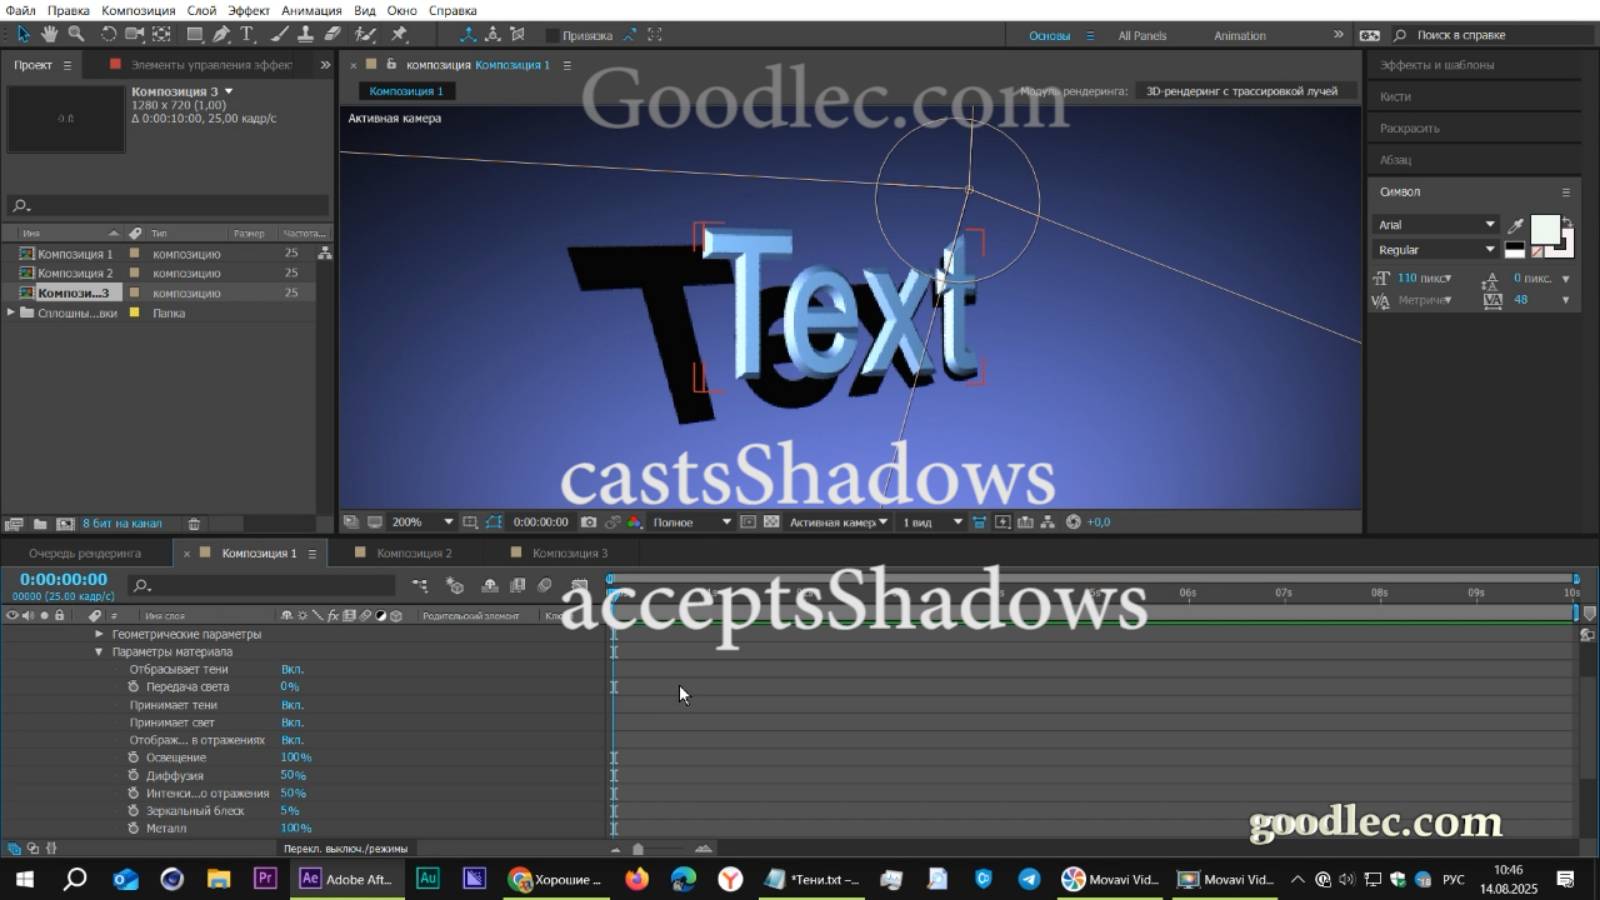Open the 'Активная камера' view dropdown
This screenshot has width=1600, height=900.
(x=838, y=521)
